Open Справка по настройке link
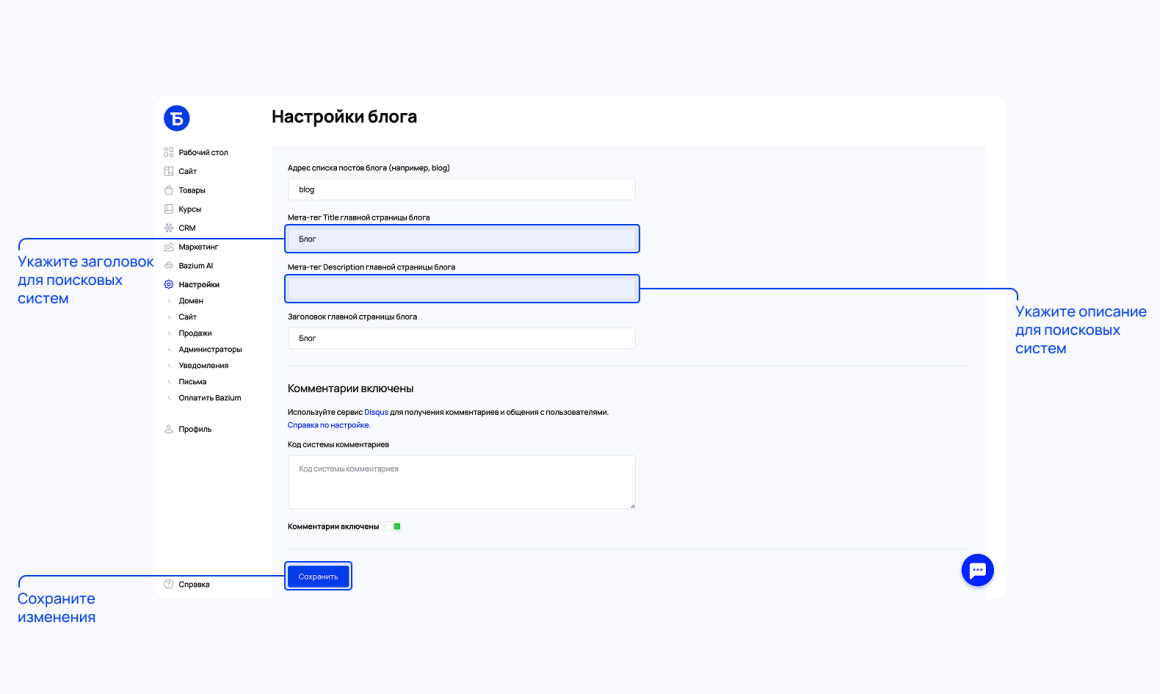The width and height of the screenshot is (1160, 694). [328, 425]
